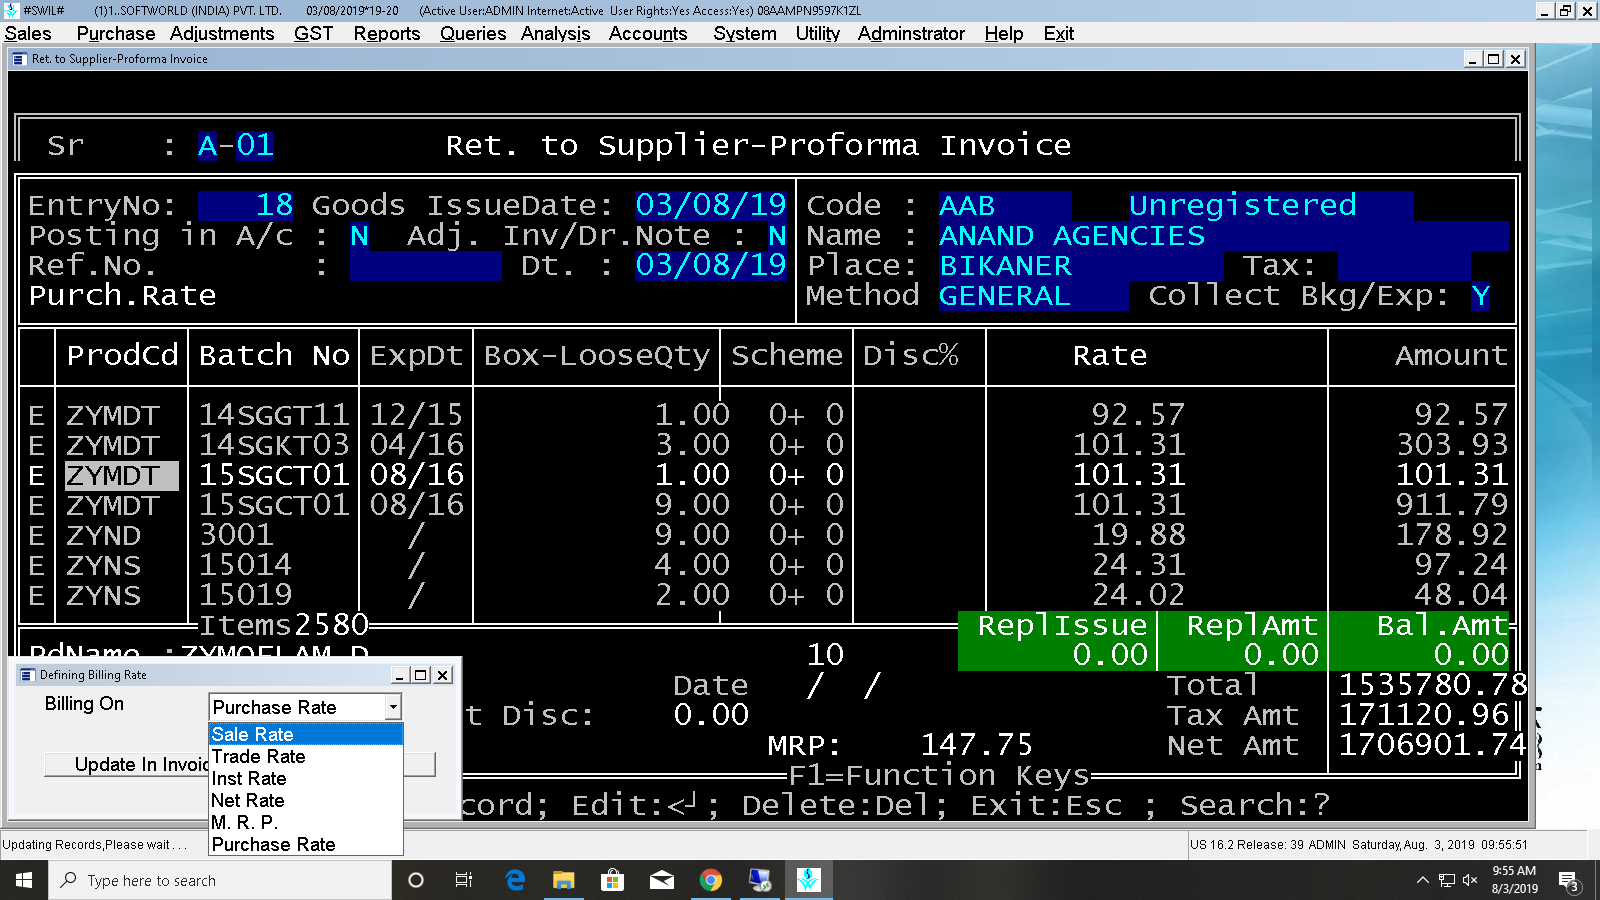
Task: Choose Trade Rate from billing list
Action: [306, 756]
